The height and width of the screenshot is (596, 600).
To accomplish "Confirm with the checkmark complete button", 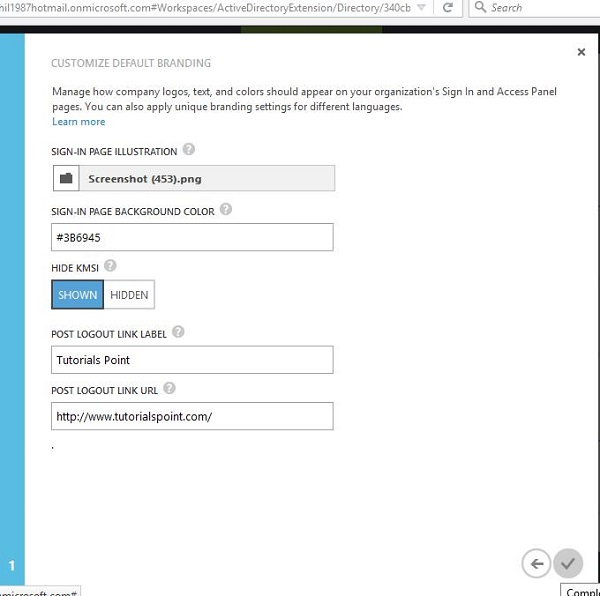I will 568,563.
